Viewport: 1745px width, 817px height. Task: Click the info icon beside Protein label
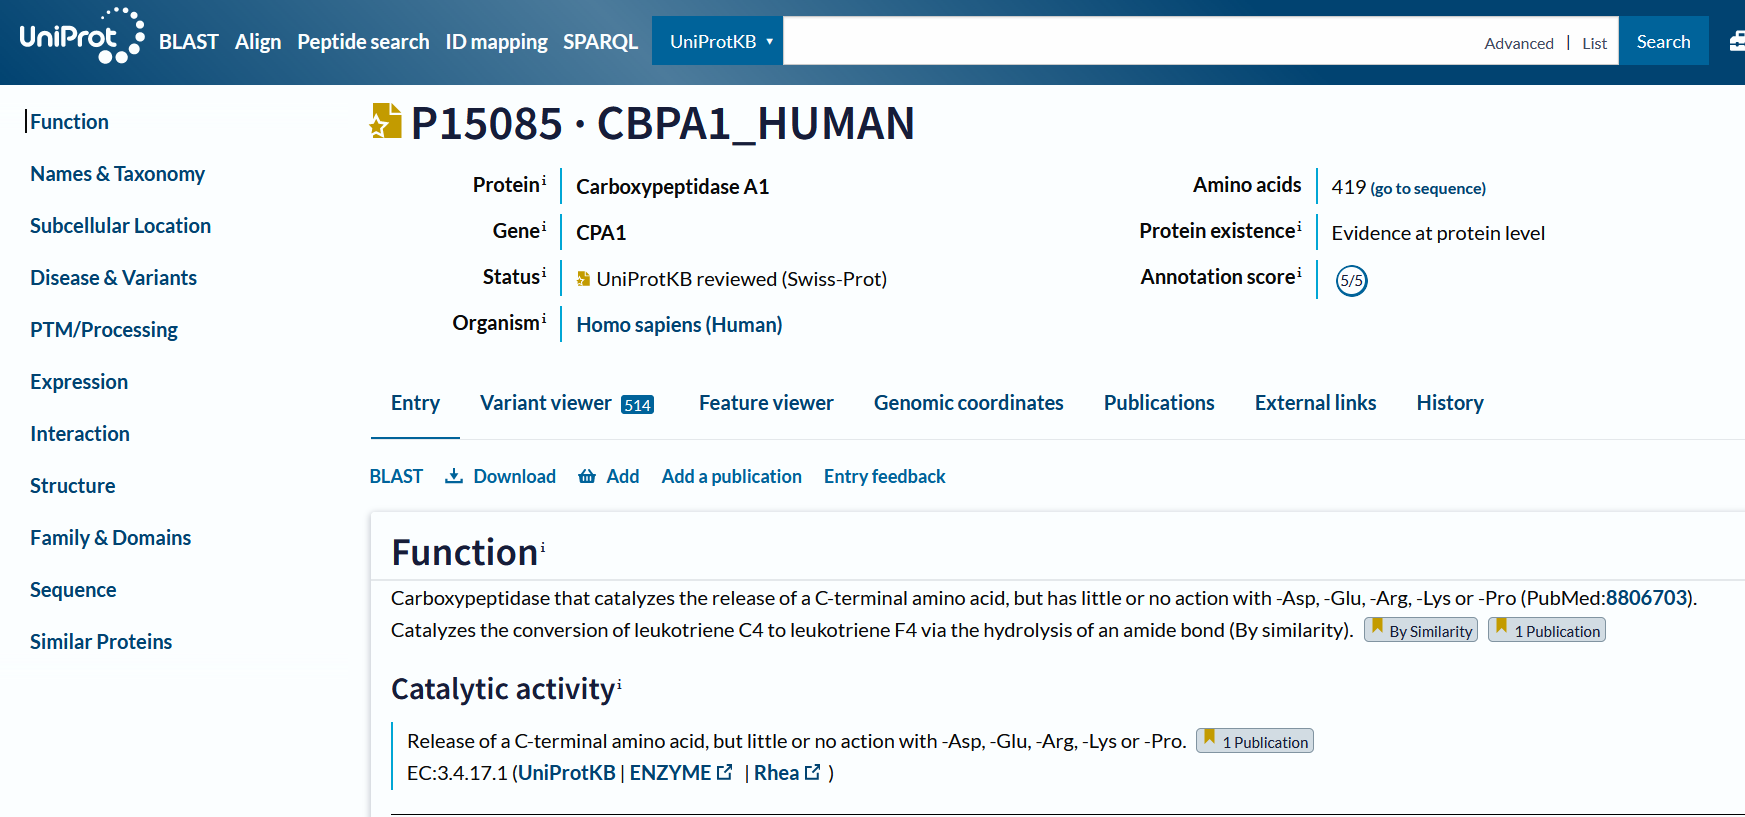pos(544,181)
